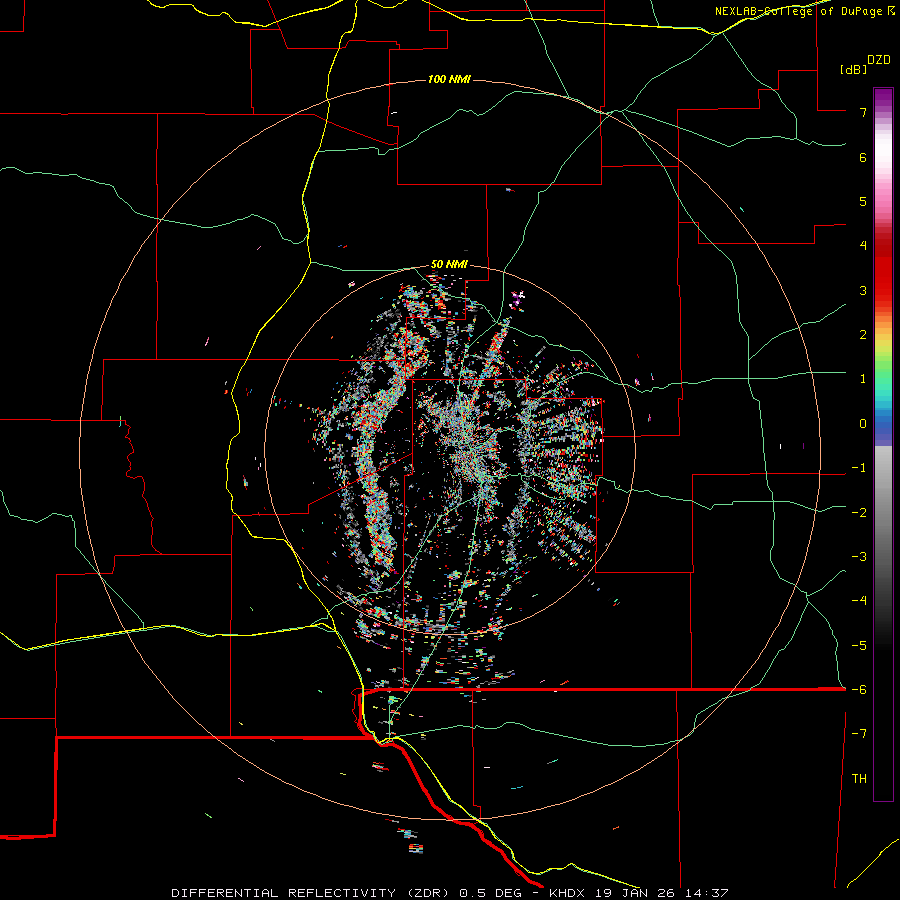Select the "5" value on color scale
Screen dimensions: 900x900
coord(863,201)
